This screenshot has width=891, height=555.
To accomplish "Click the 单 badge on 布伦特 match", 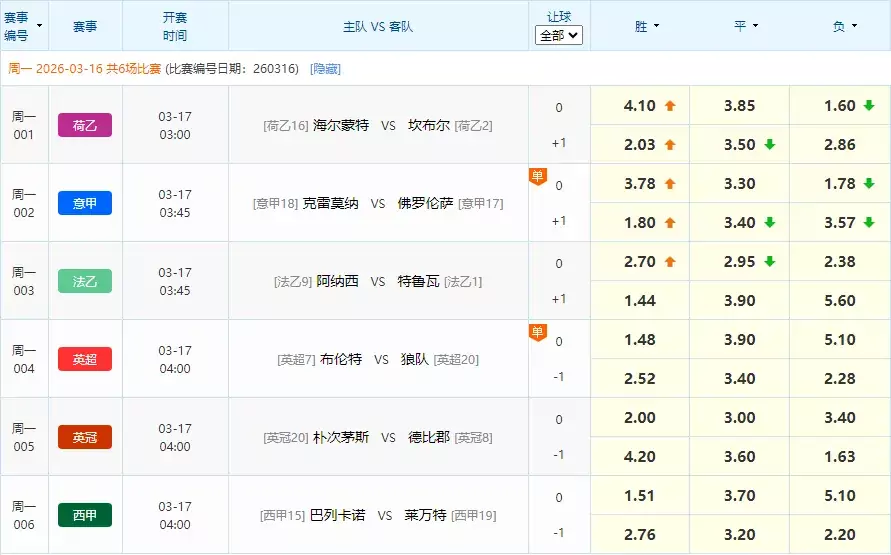I will (538, 332).
